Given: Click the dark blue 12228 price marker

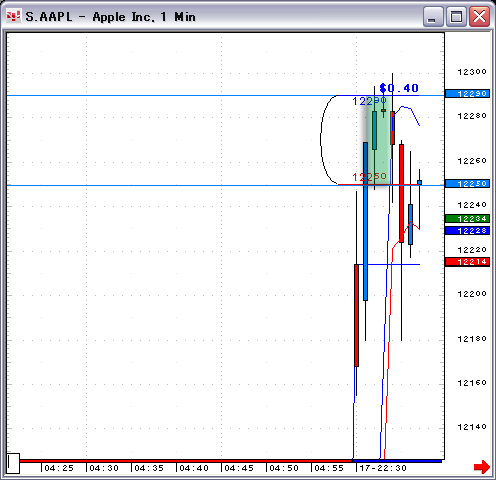Looking at the screenshot, I should point(467,231).
